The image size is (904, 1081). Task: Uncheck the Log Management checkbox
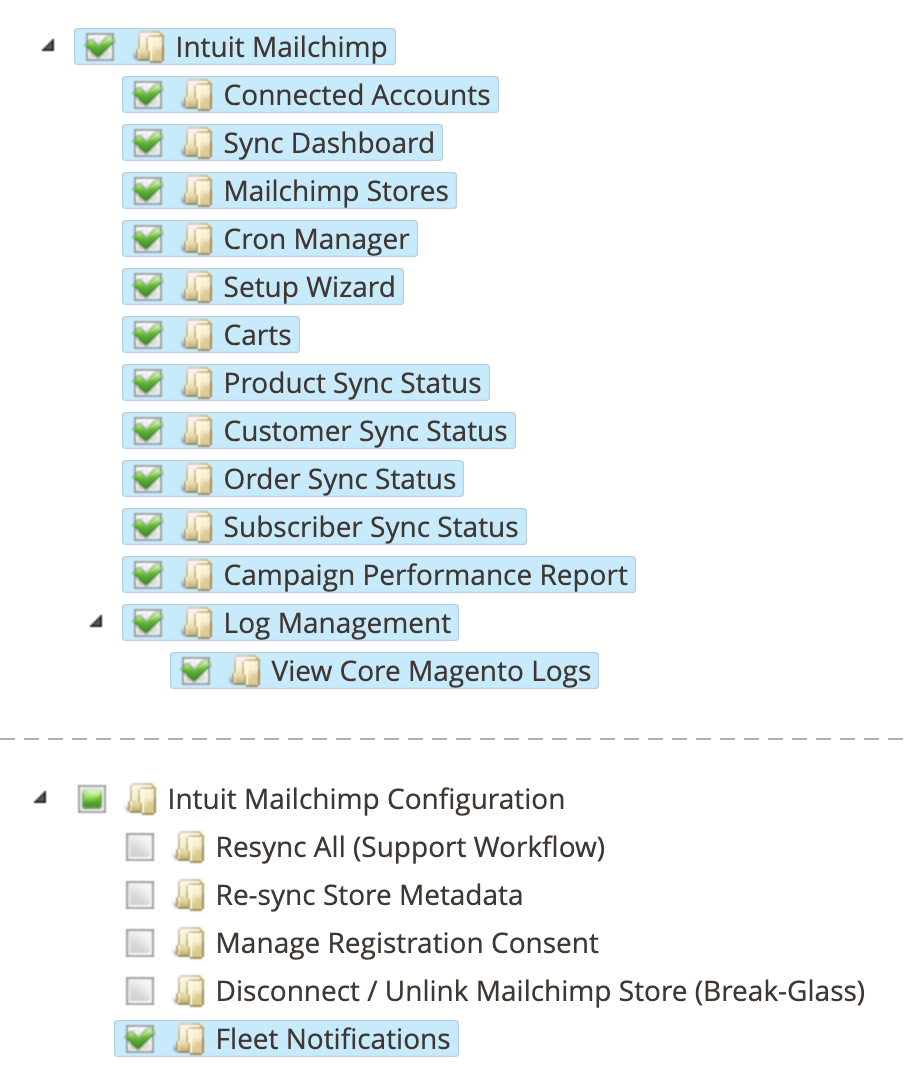[x=148, y=623]
